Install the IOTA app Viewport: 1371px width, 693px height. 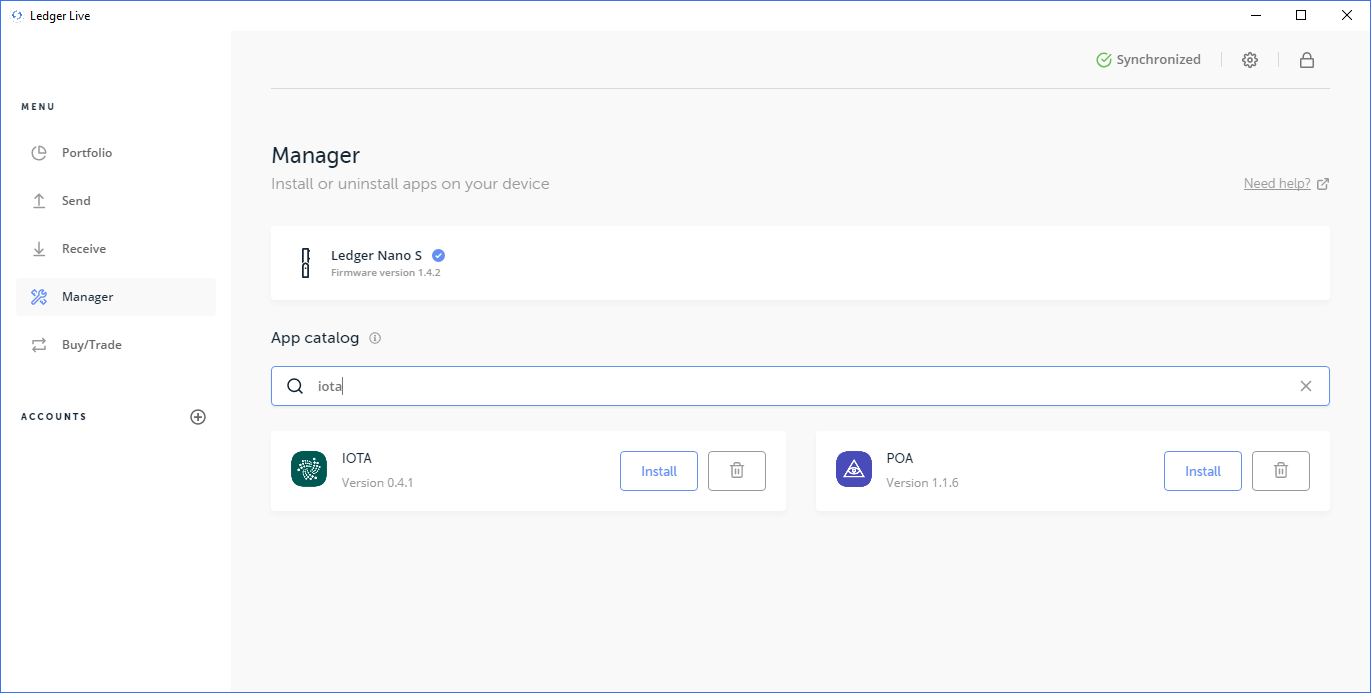[x=659, y=471]
